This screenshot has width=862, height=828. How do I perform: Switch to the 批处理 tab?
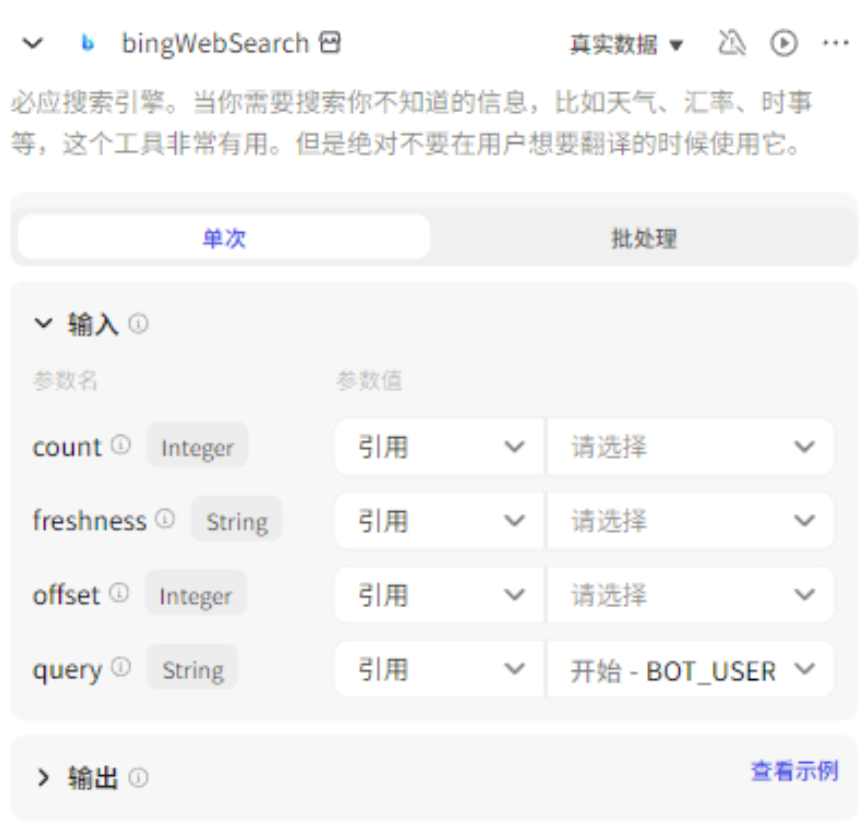(x=644, y=238)
